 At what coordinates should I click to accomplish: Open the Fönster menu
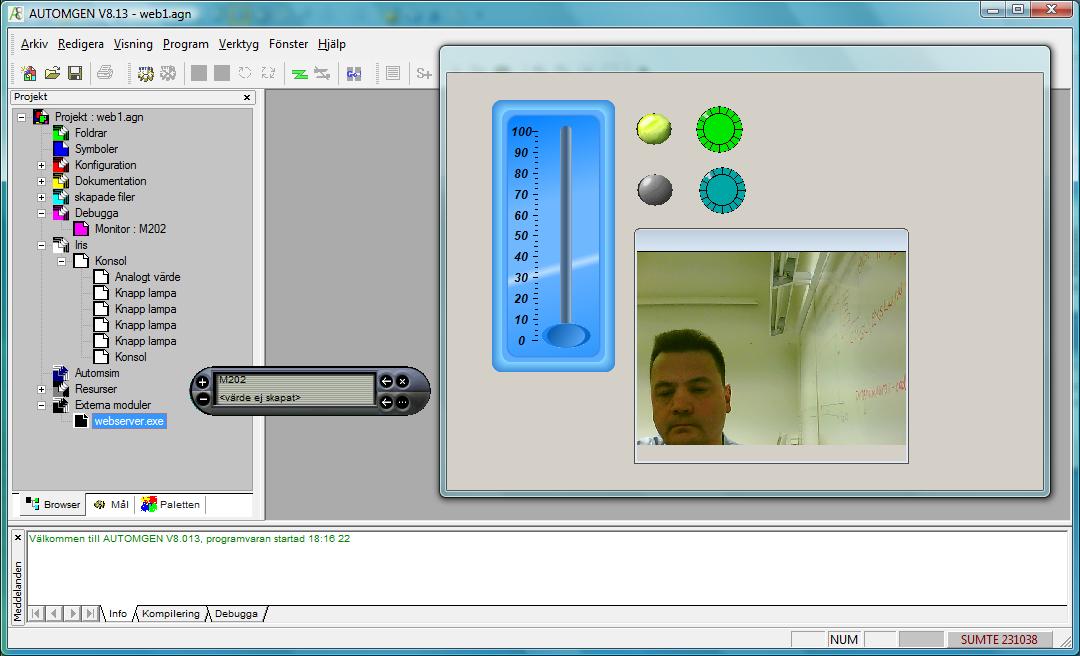click(x=288, y=44)
